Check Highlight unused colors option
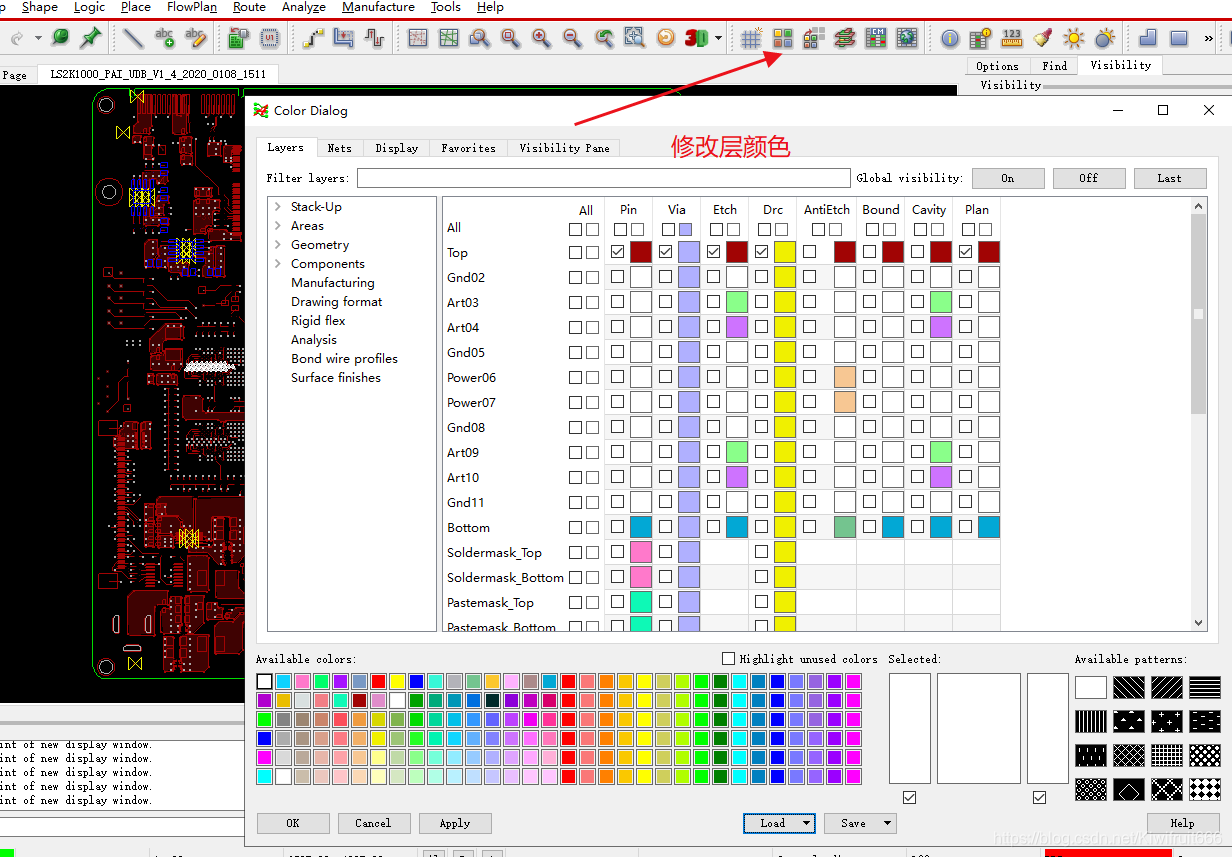 [728, 659]
